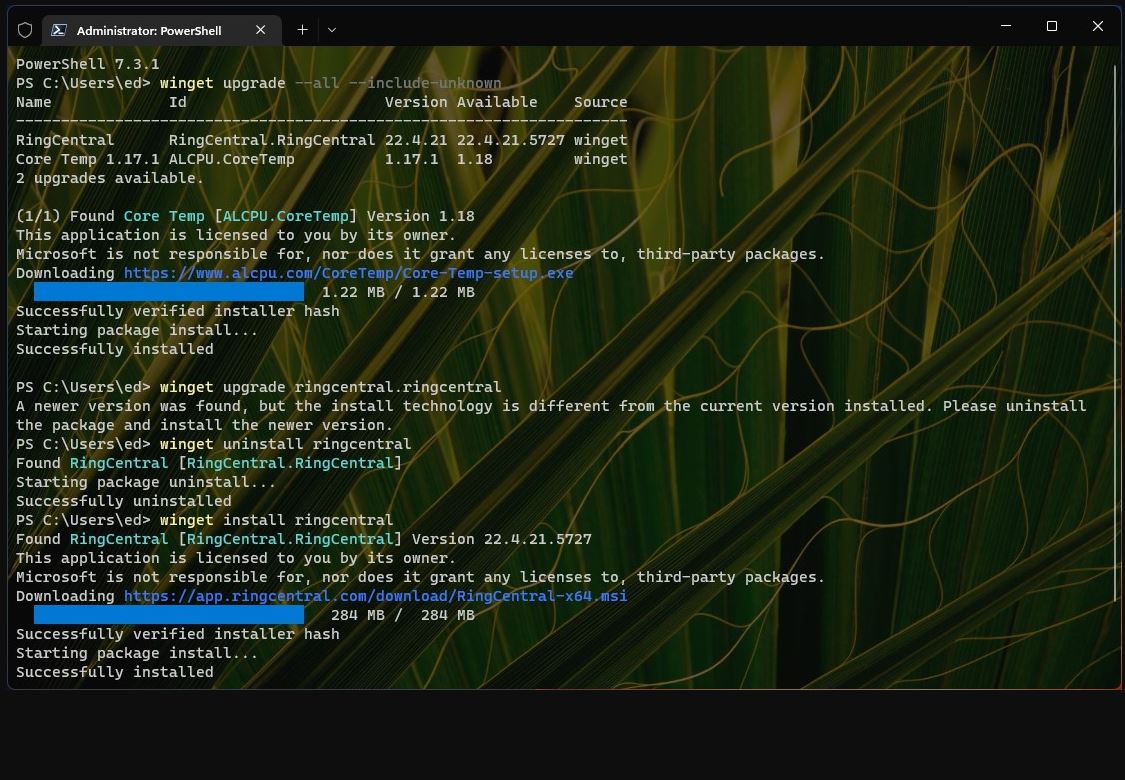Open a new terminal tab with the plus icon
The width and height of the screenshot is (1125, 780).
[302, 30]
